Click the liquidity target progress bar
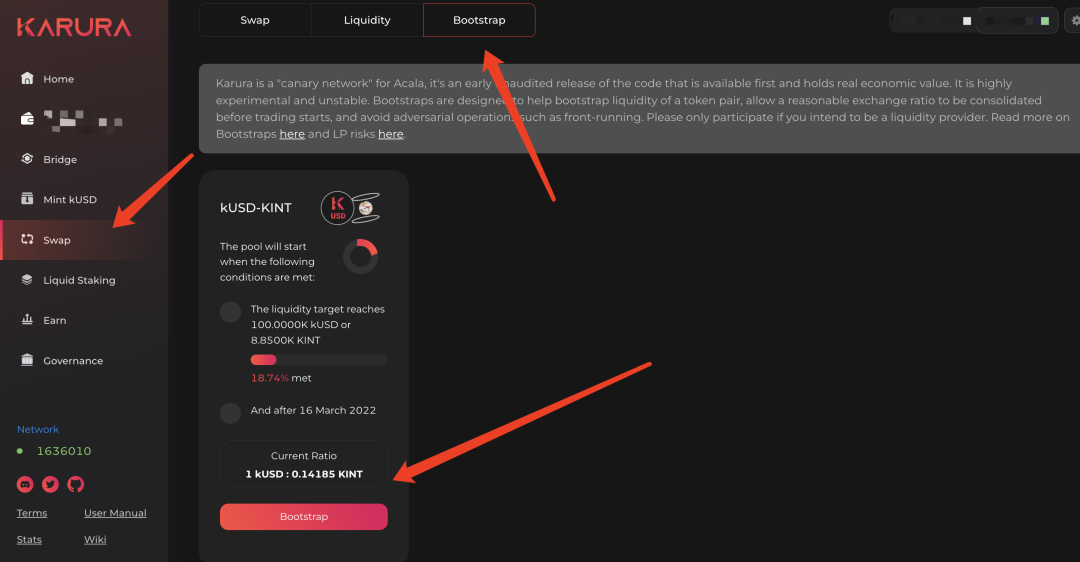 [319, 360]
